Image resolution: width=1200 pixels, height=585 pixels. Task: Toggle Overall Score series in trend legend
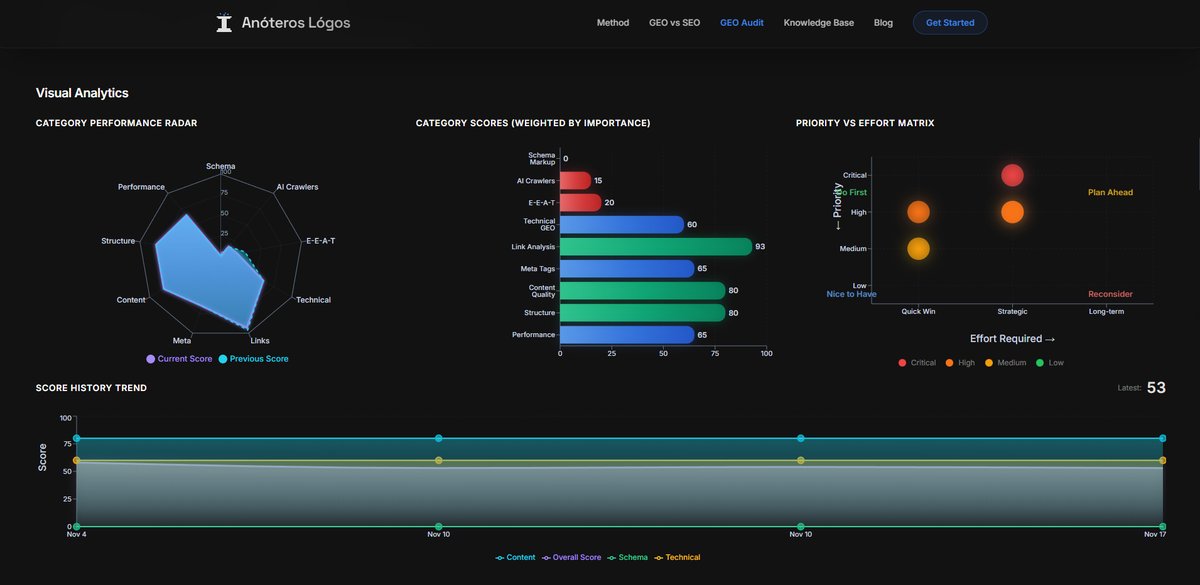[572, 557]
